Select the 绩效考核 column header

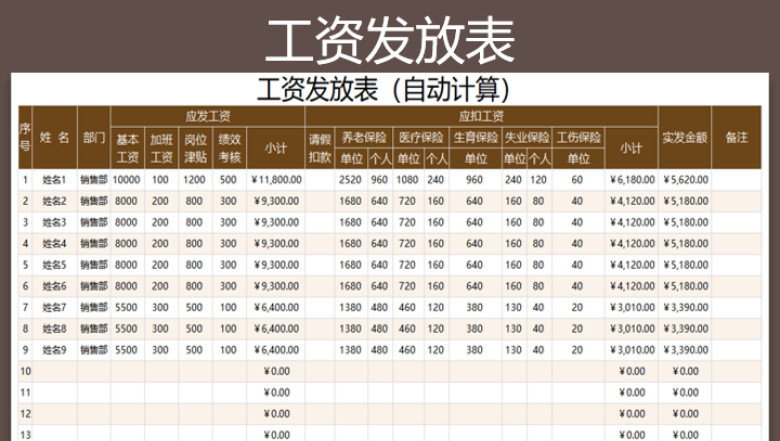(229, 148)
